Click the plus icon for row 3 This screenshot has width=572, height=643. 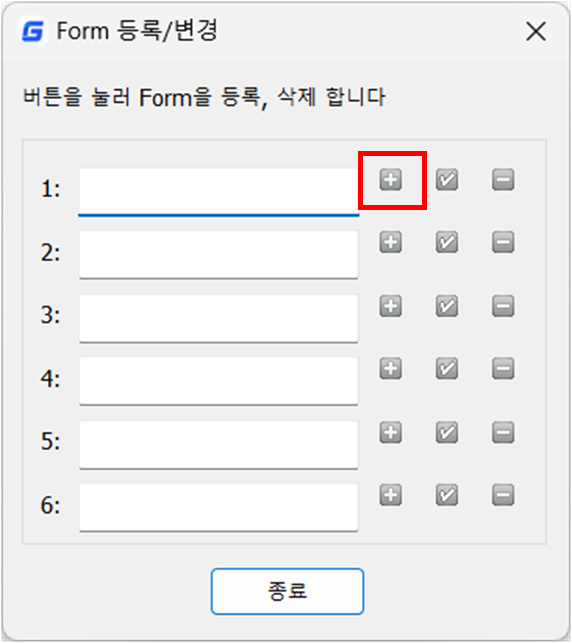(390, 306)
